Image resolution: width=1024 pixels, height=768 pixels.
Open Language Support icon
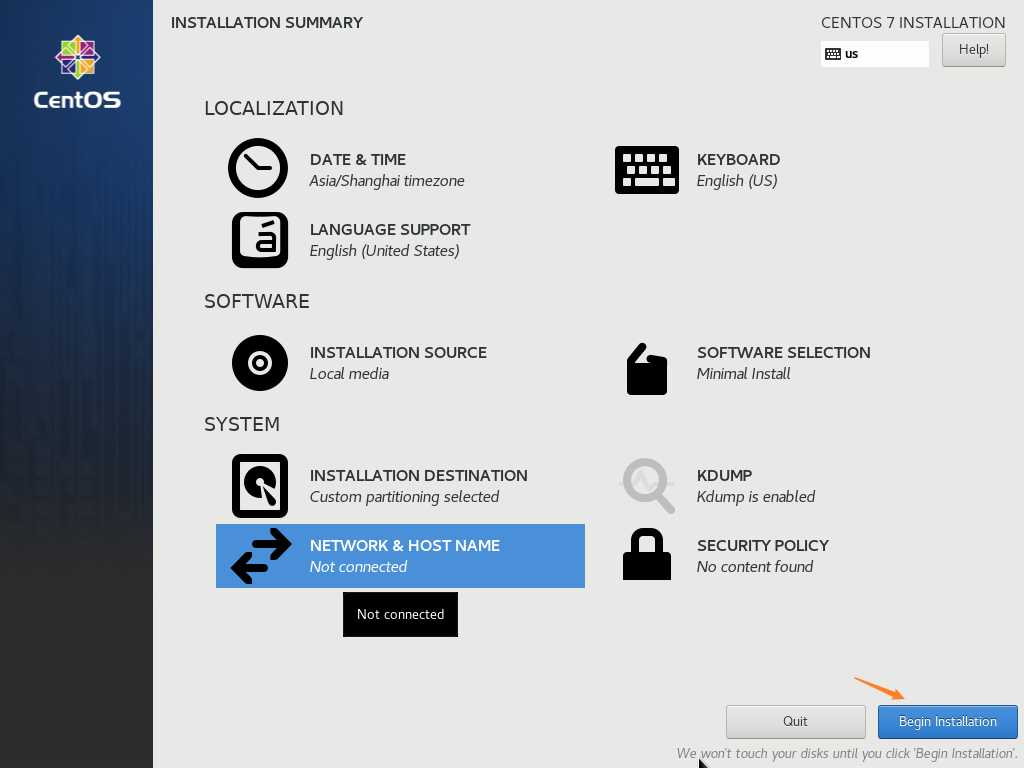click(x=259, y=240)
